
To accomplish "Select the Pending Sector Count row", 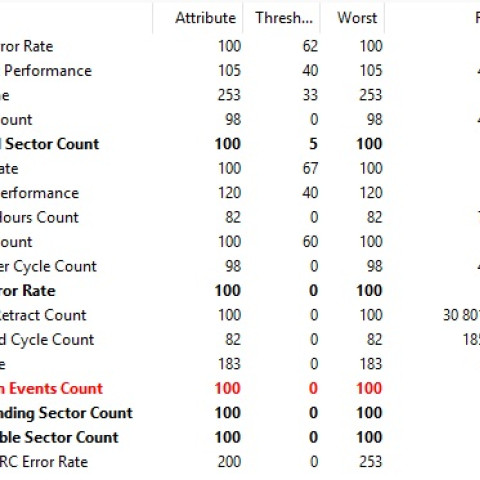I will [240, 413].
